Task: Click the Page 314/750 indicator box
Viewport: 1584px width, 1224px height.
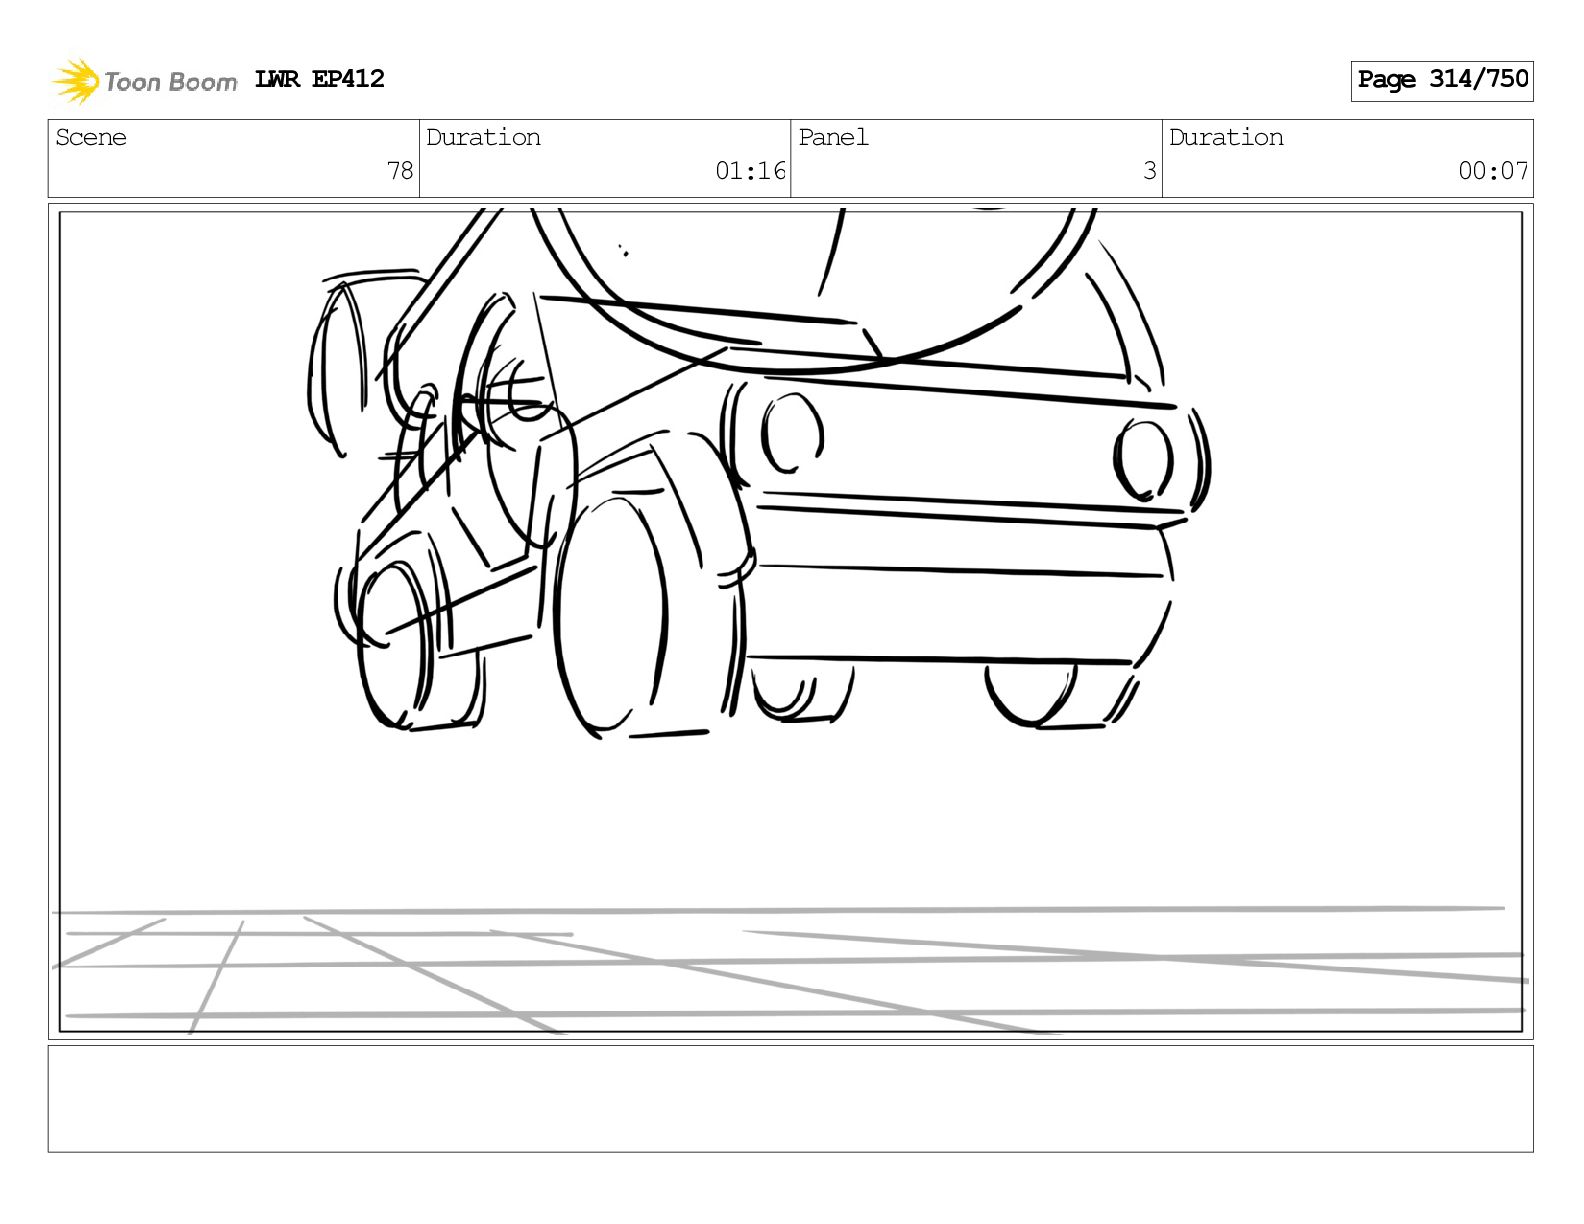Action: [1441, 80]
